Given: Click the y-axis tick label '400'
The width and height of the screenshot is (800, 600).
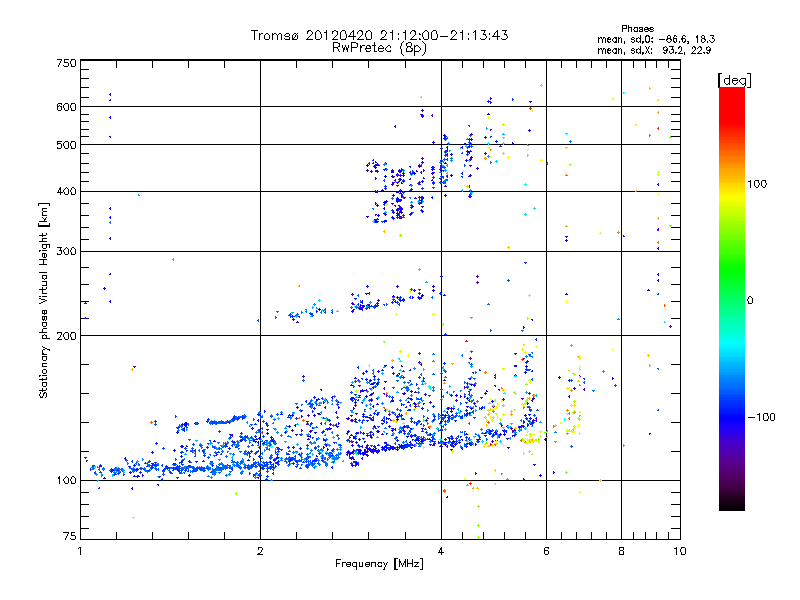Looking at the screenshot, I should 66,191.
